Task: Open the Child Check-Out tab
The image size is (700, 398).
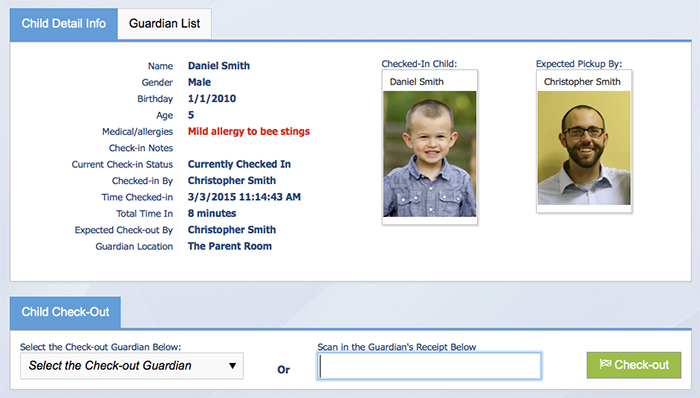Action: (x=65, y=312)
